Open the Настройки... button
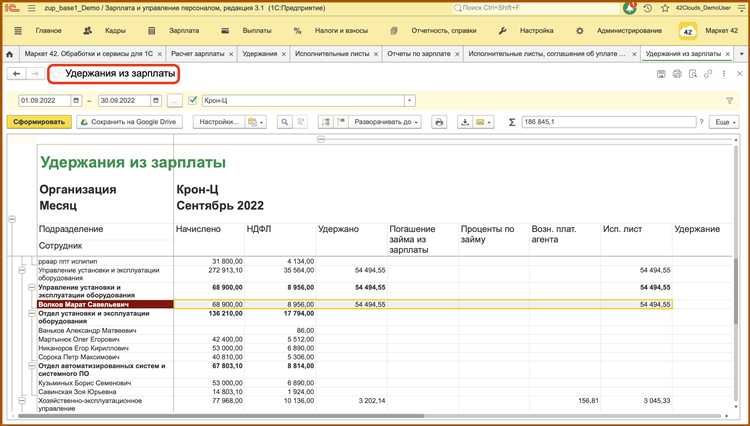 coord(219,122)
